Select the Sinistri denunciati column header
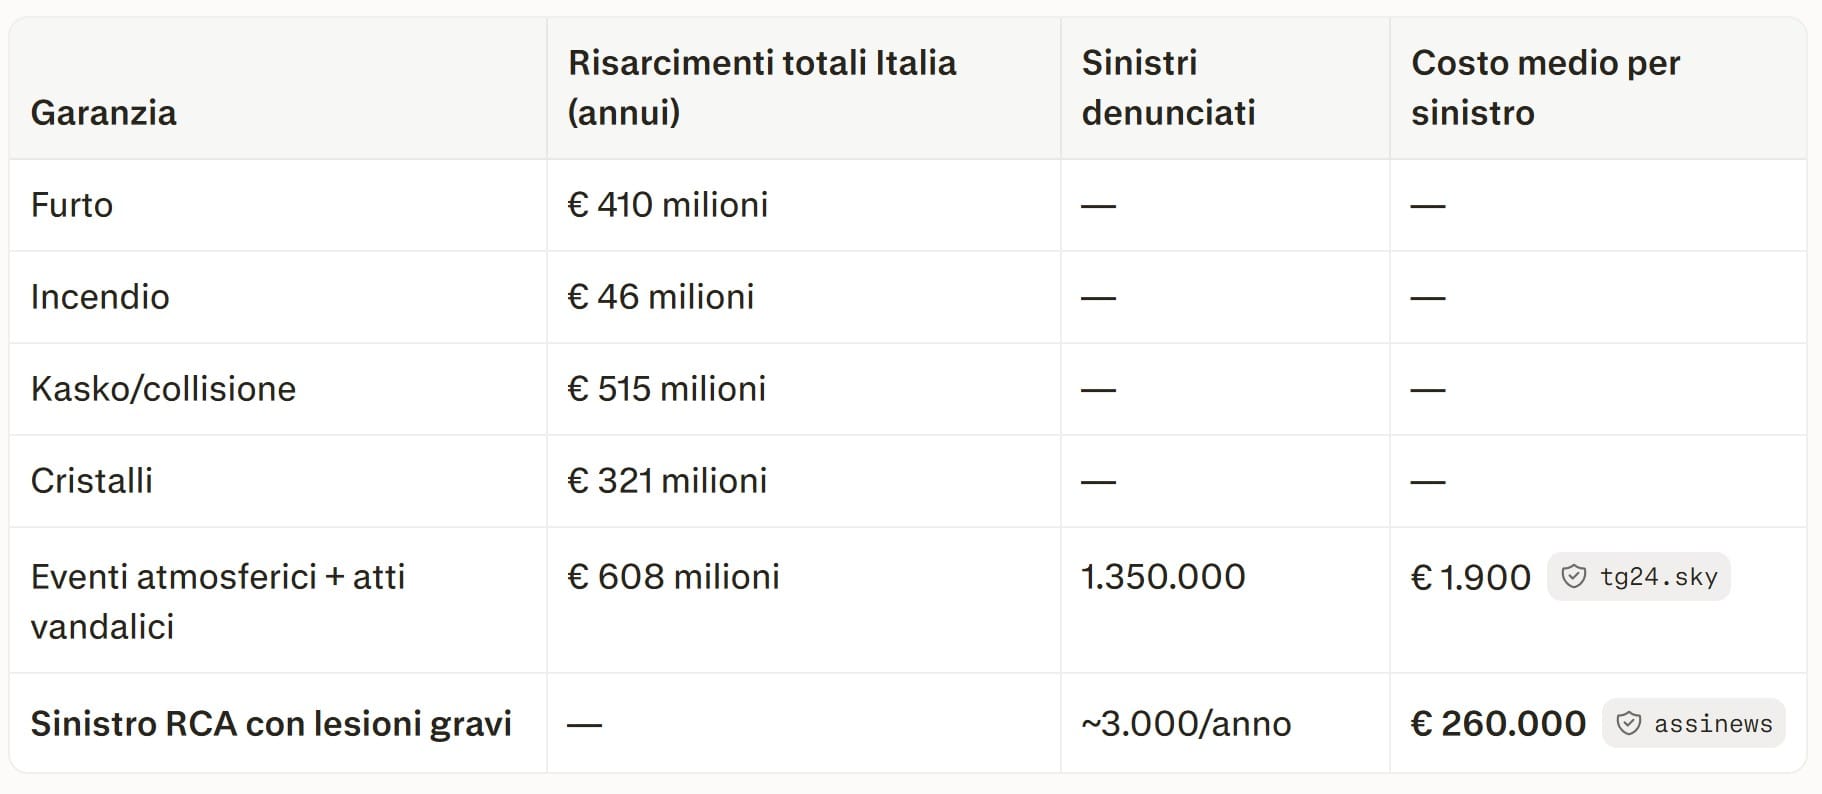The image size is (1822, 794). 1168,87
